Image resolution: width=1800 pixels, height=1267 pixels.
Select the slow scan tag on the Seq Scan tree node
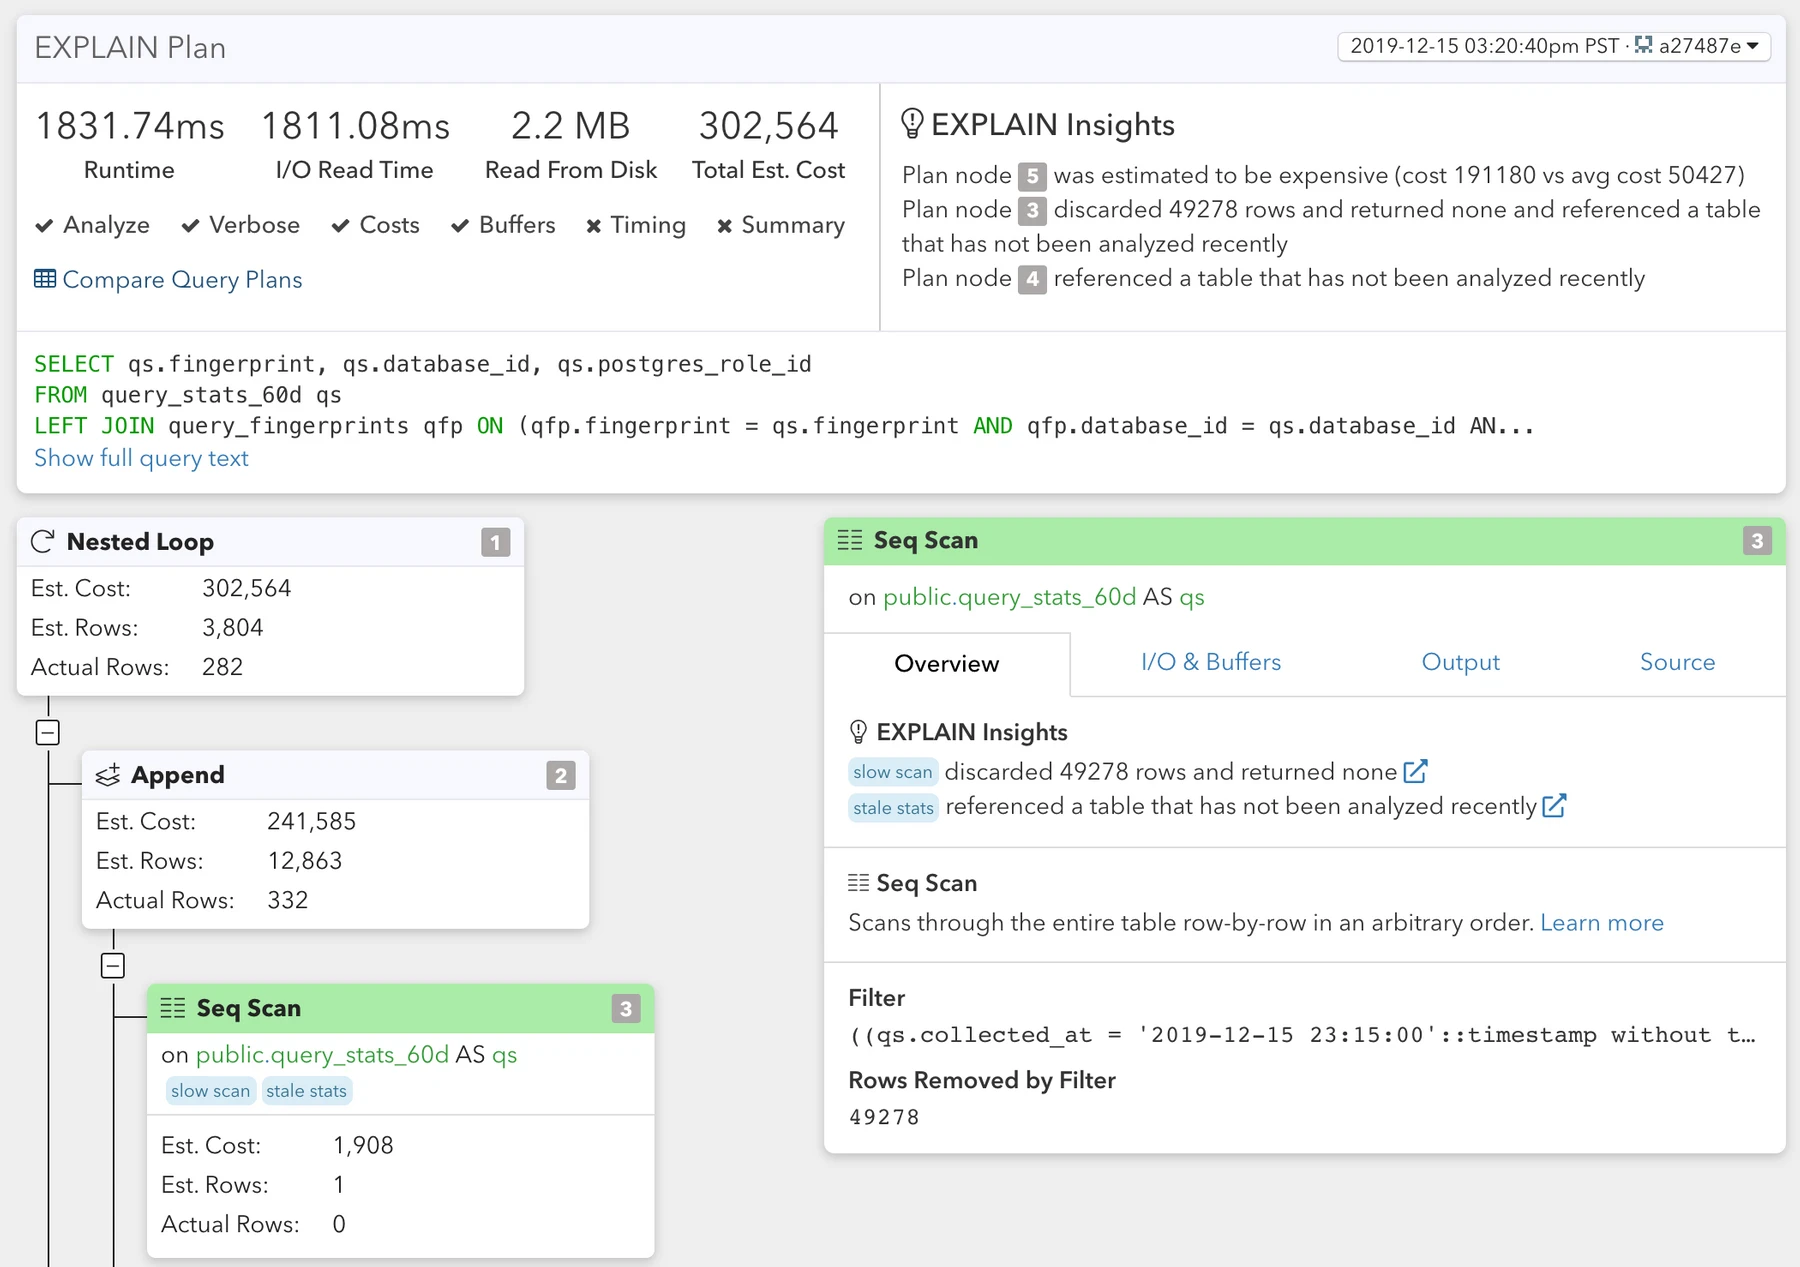(210, 1091)
